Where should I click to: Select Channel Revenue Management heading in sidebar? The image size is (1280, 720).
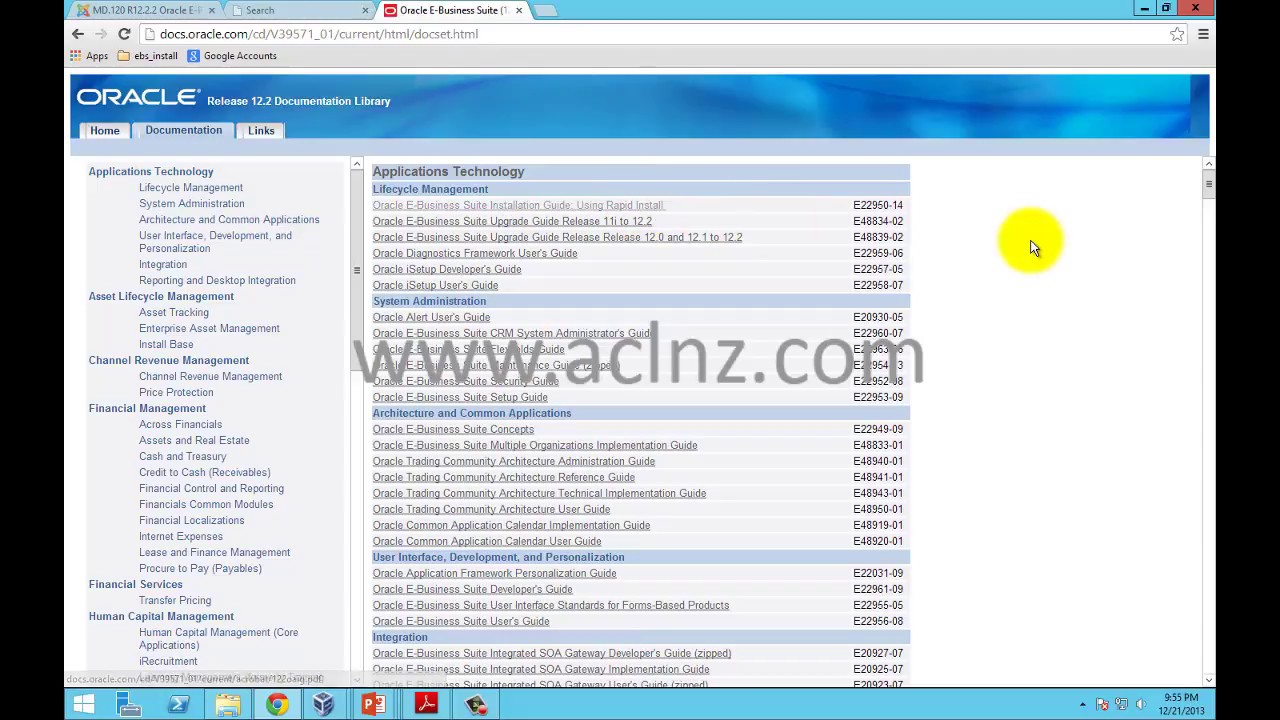[169, 361]
